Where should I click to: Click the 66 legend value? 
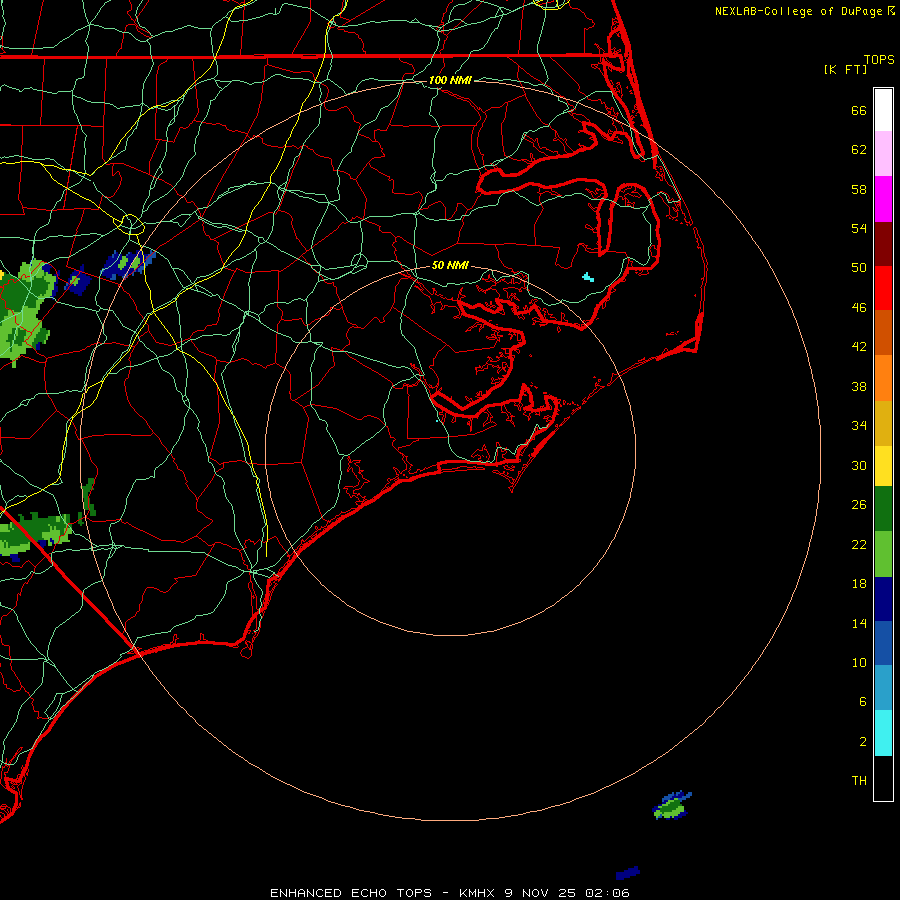[859, 110]
